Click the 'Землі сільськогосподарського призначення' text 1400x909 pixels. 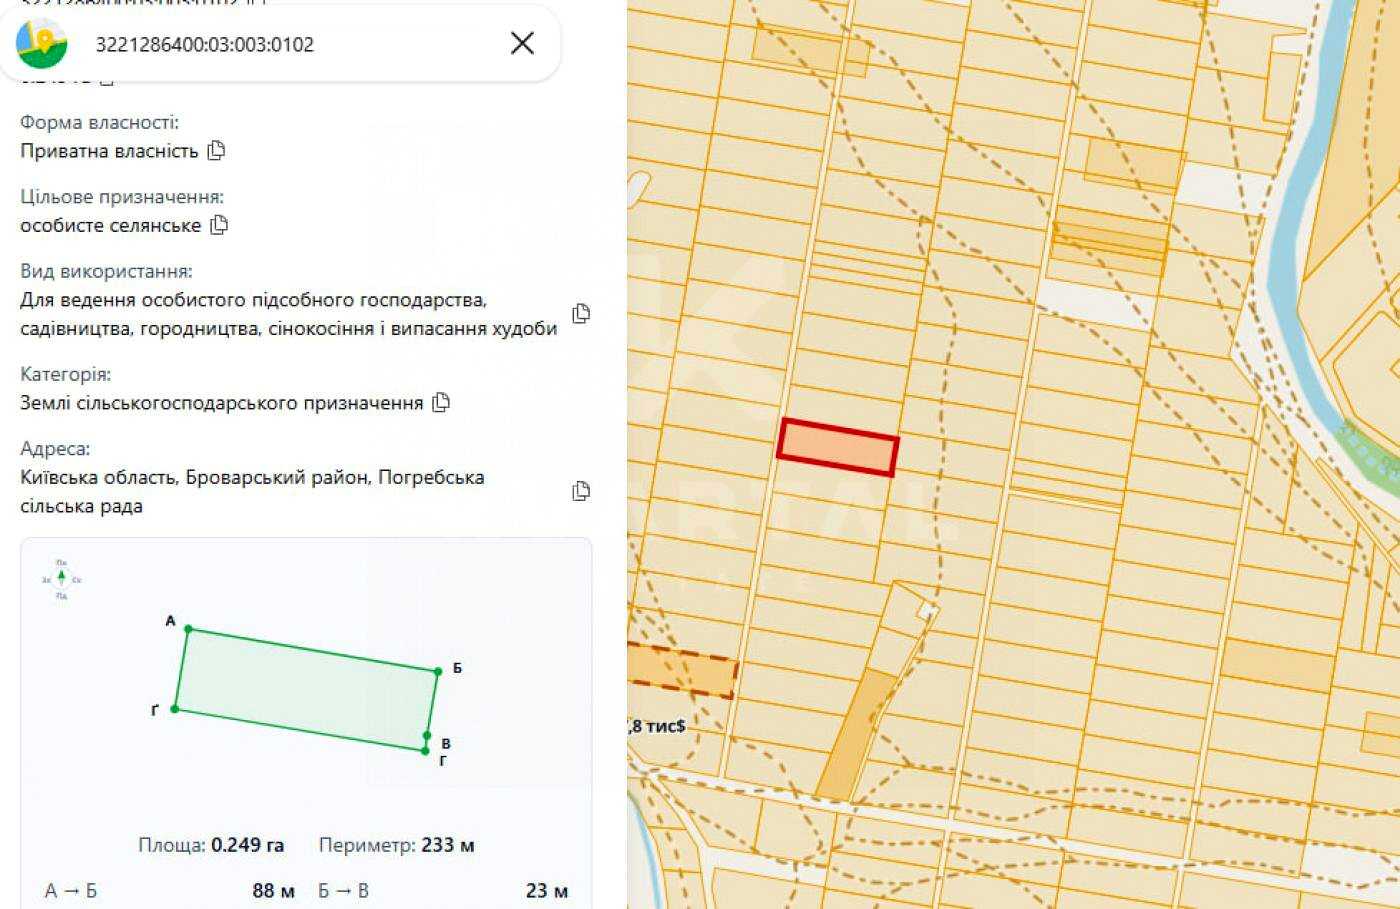point(222,403)
